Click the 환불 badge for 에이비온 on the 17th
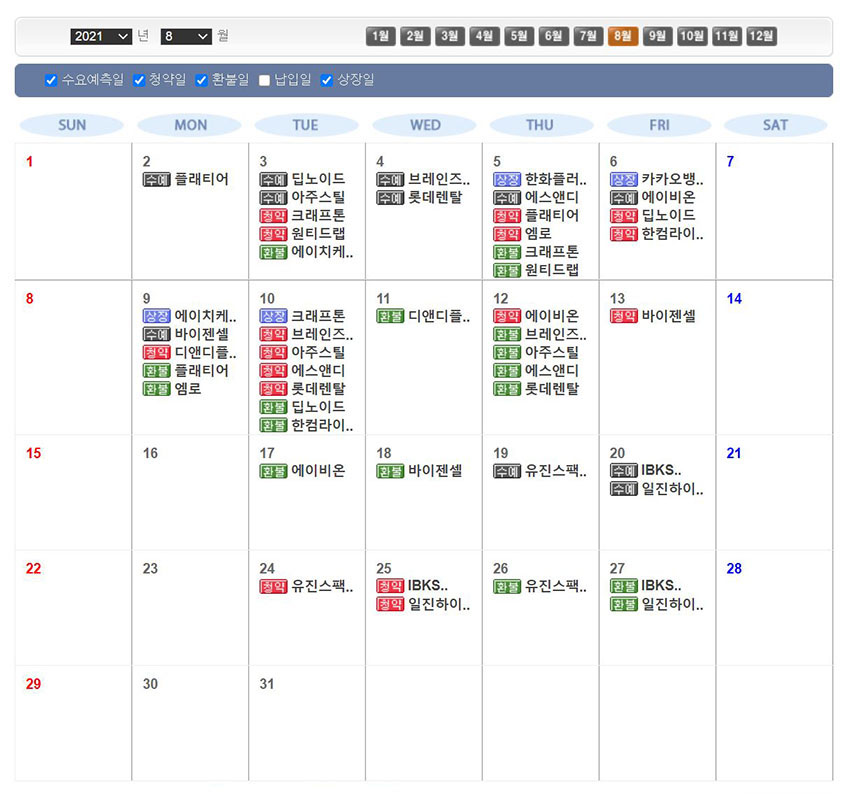This screenshot has height=798, width=850. (x=273, y=471)
